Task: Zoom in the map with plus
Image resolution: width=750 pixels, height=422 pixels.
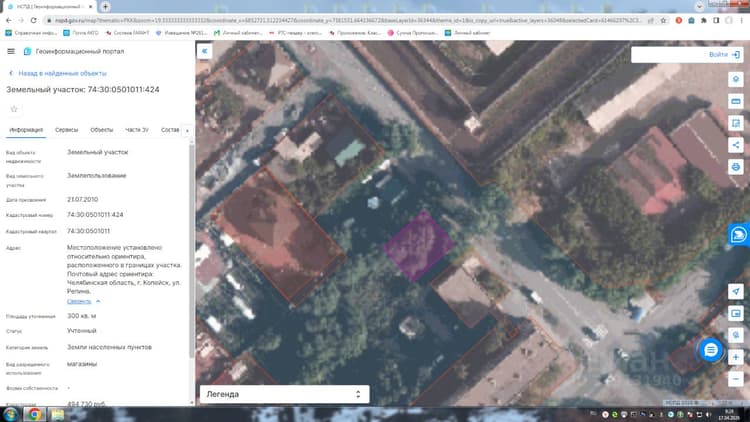Action: coord(736,357)
